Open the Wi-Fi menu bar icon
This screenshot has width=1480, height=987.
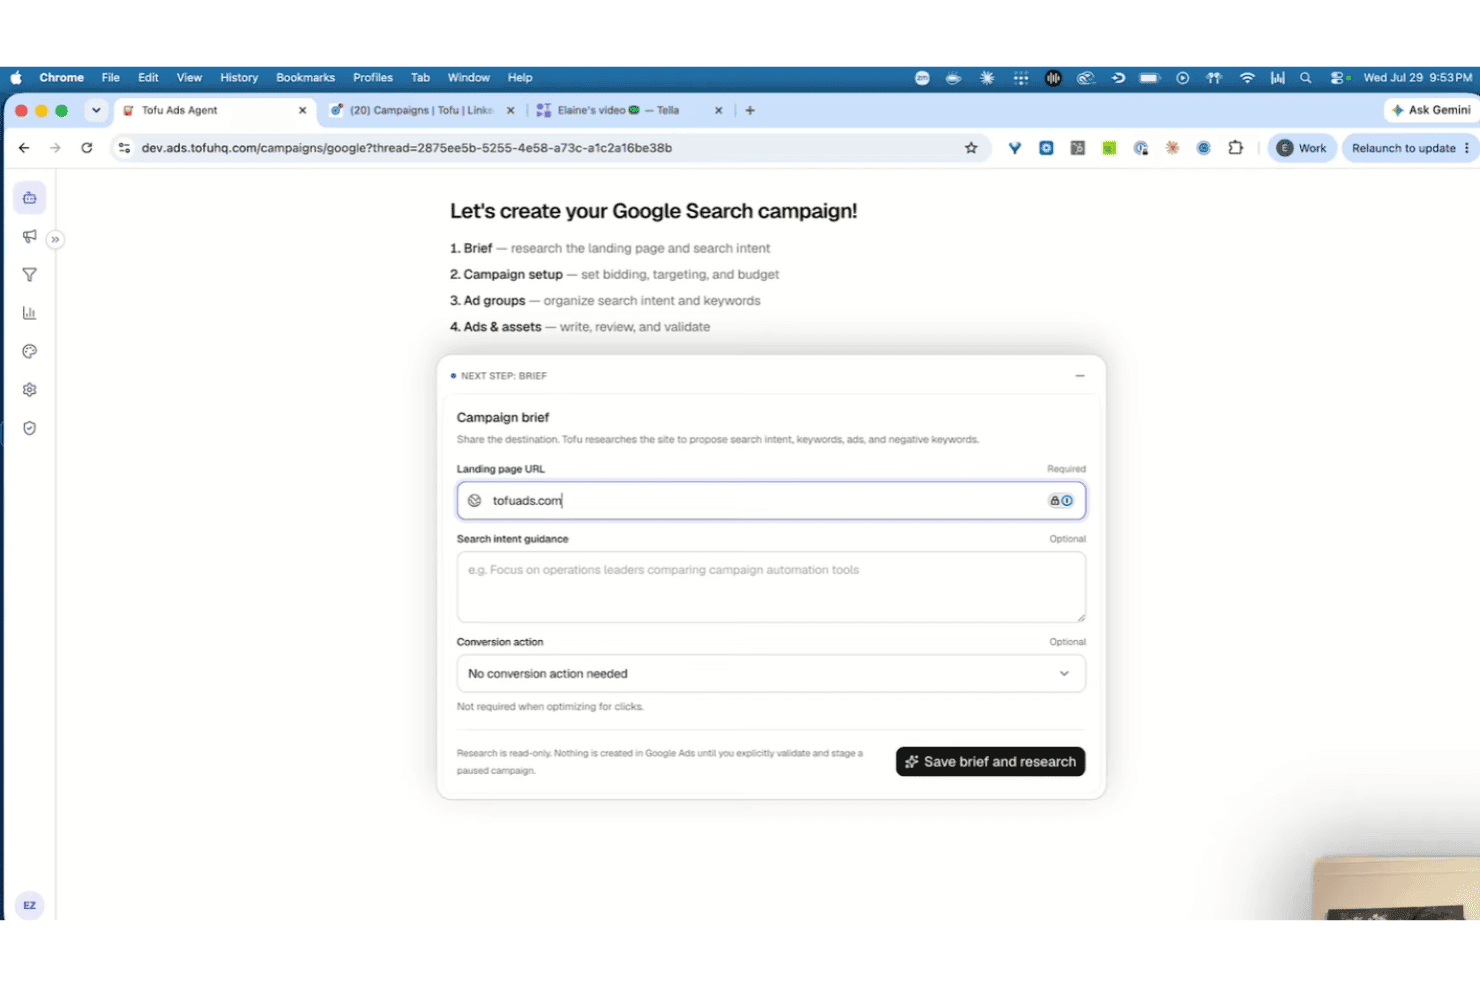pos(1247,77)
